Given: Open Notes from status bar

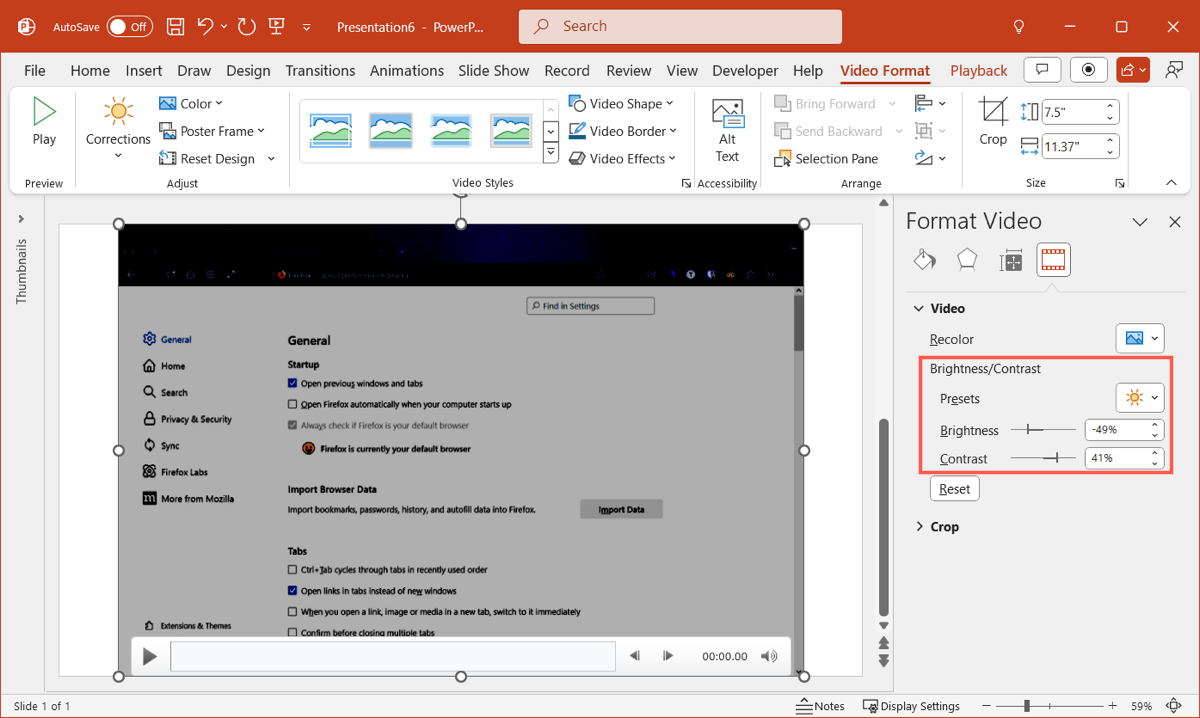Looking at the screenshot, I should click(x=821, y=706).
